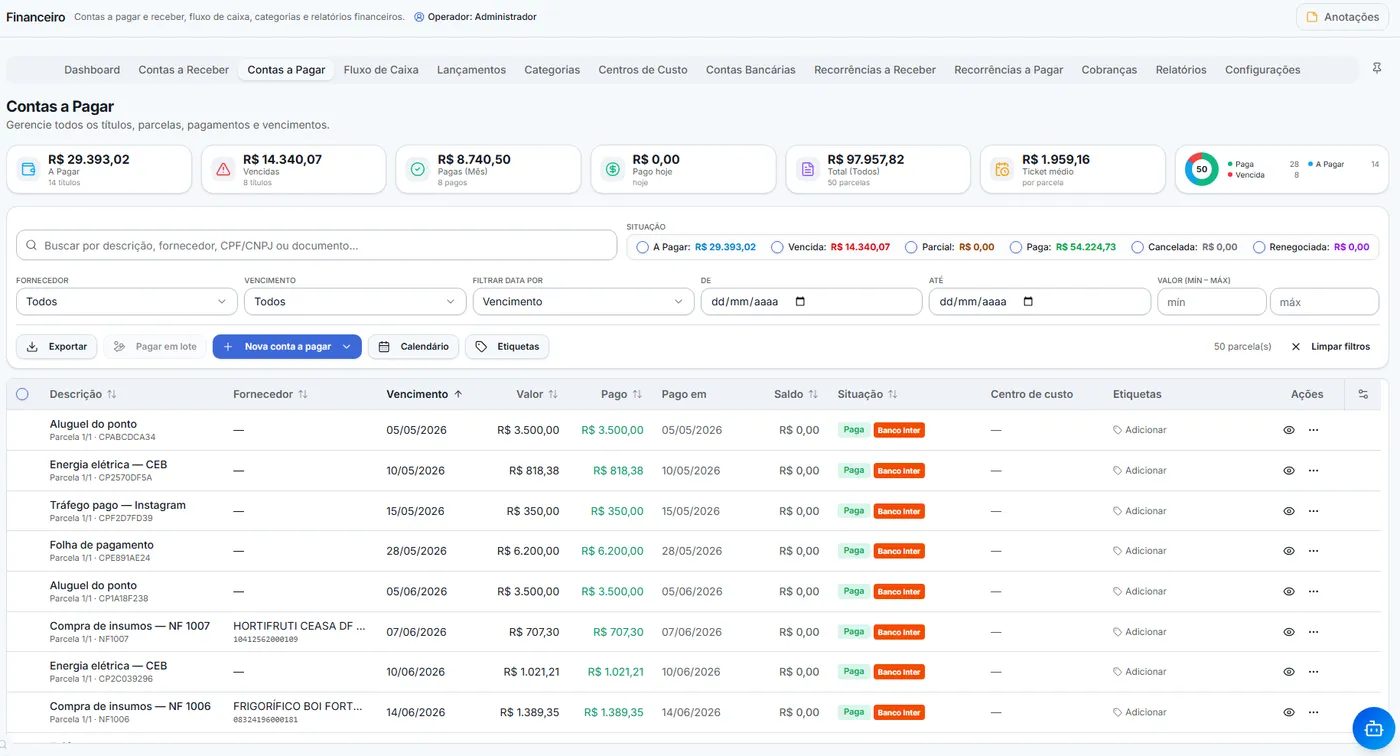Click tag icon in Energia elétrica 10/05/2026 row
The height and width of the screenshot is (756, 1400).
click(1117, 470)
